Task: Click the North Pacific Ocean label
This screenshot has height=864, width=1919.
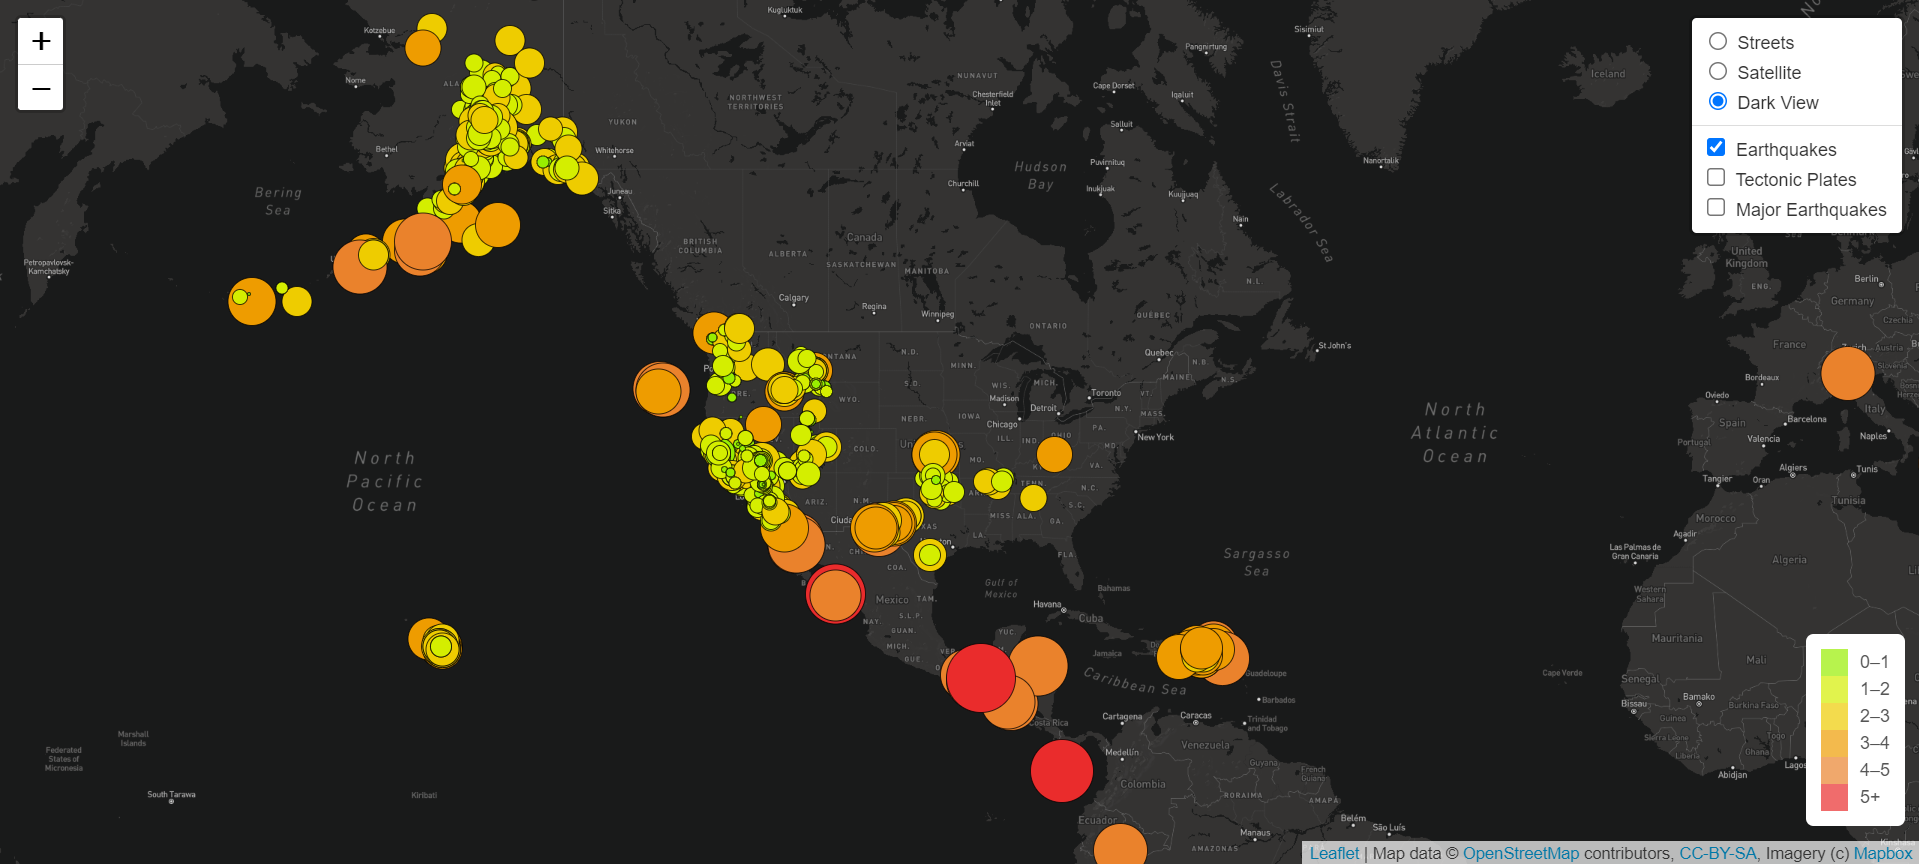Action: tap(385, 481)
